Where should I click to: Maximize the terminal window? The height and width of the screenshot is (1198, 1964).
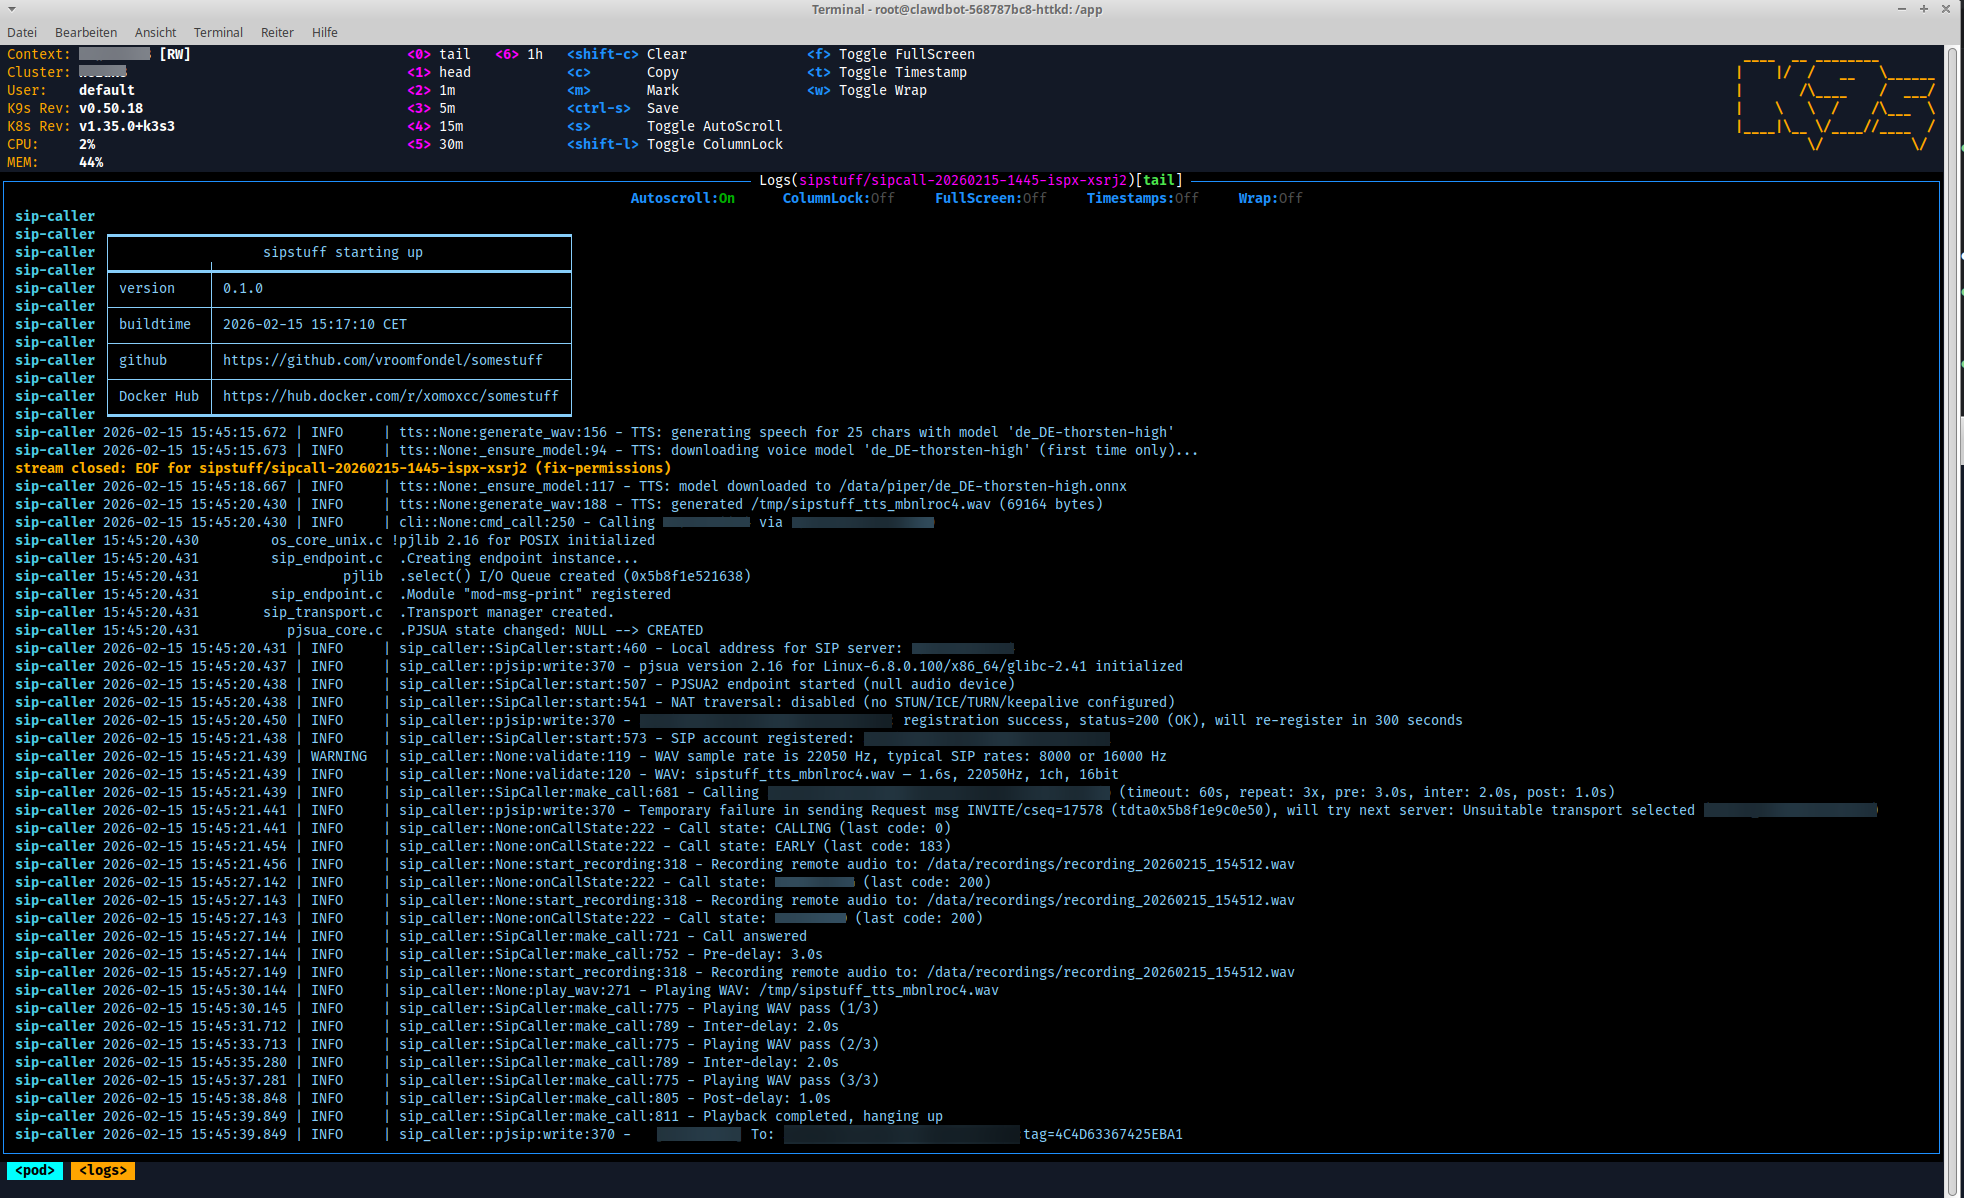(x=1924, y=9)
